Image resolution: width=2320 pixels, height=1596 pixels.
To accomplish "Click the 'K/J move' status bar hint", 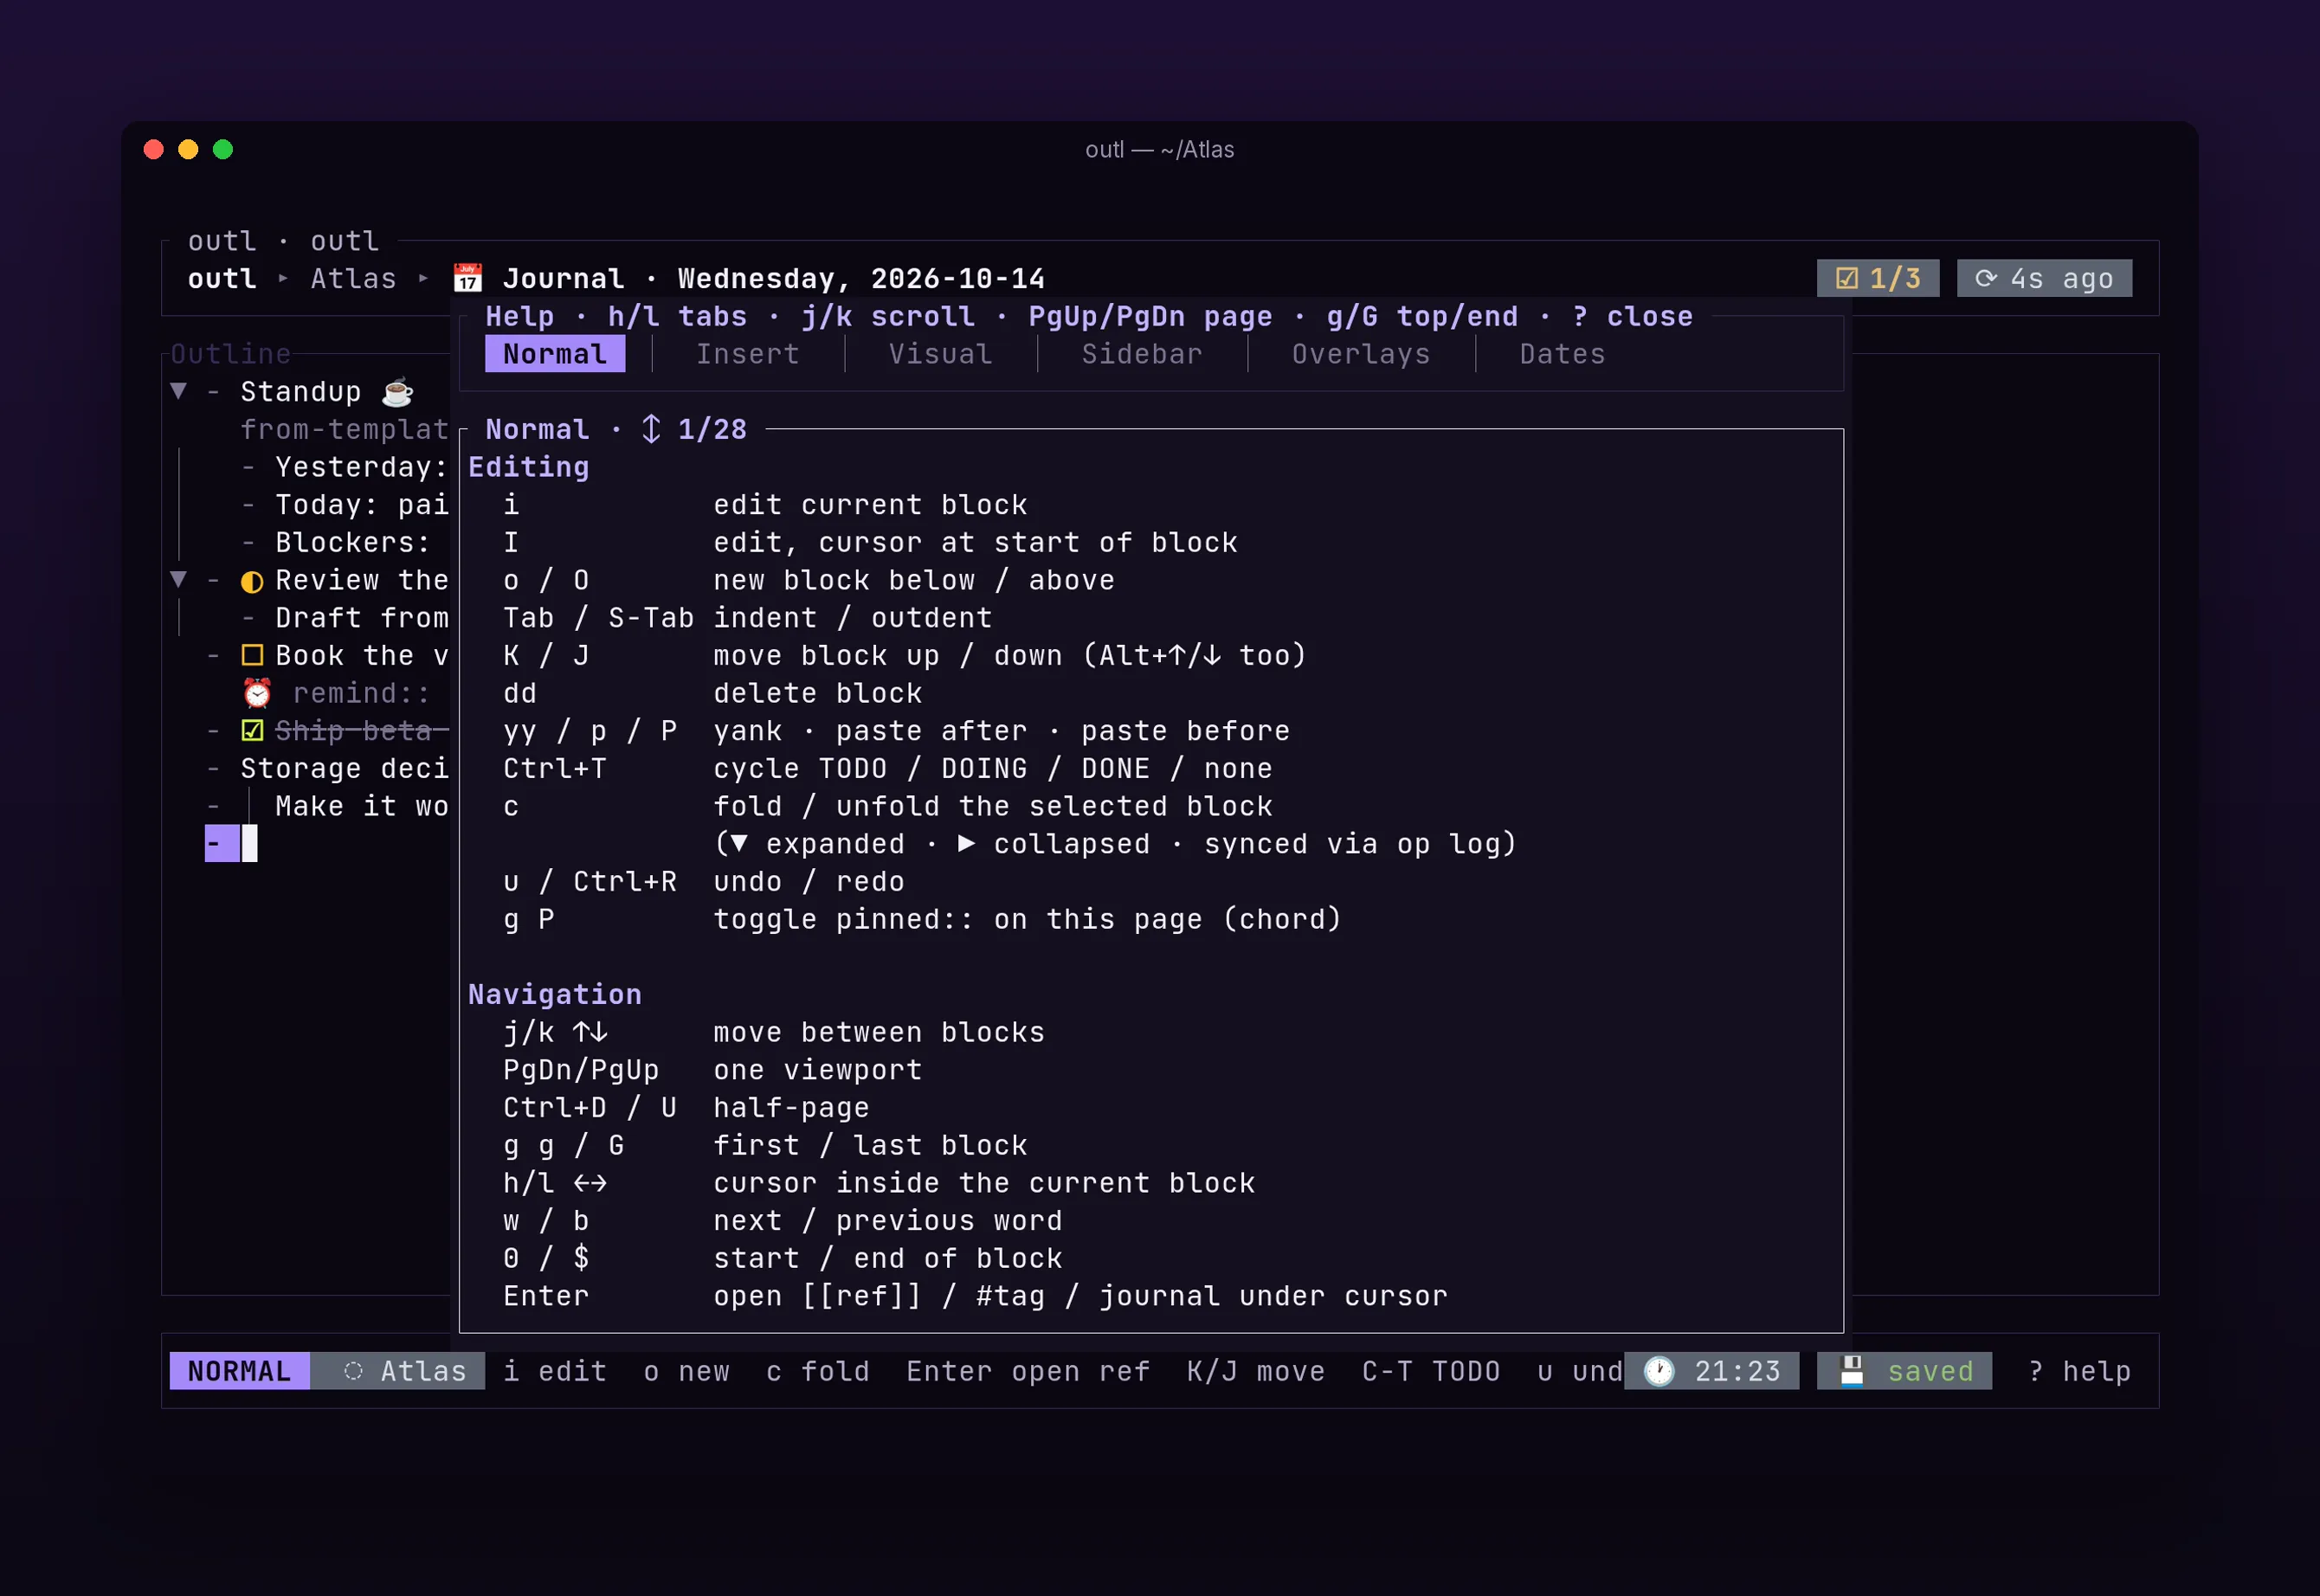I will tap(1256, 1371).
